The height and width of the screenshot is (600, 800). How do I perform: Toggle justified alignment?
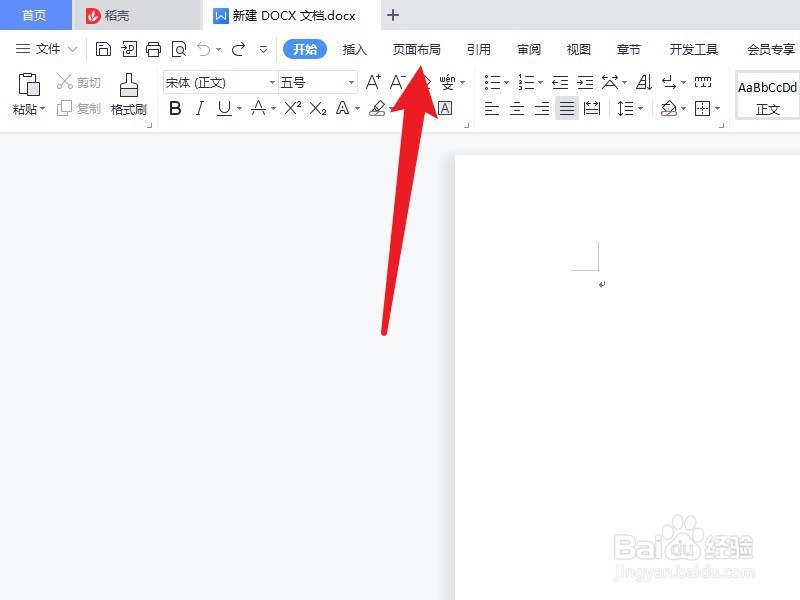pyautogui.click(x=567, y=108)
